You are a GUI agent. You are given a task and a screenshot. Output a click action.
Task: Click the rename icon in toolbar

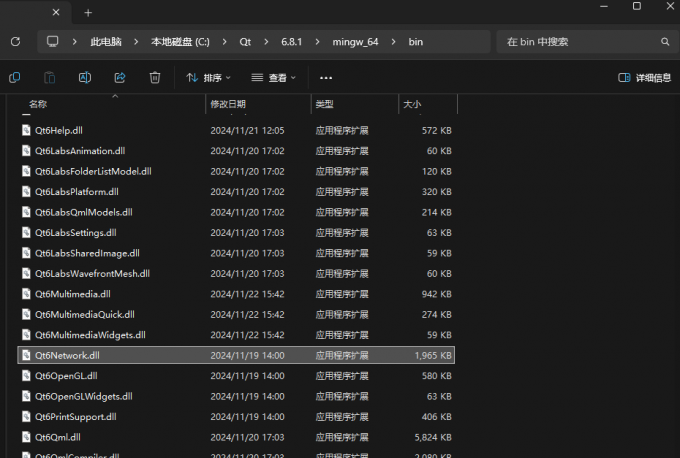coord(86,77)
